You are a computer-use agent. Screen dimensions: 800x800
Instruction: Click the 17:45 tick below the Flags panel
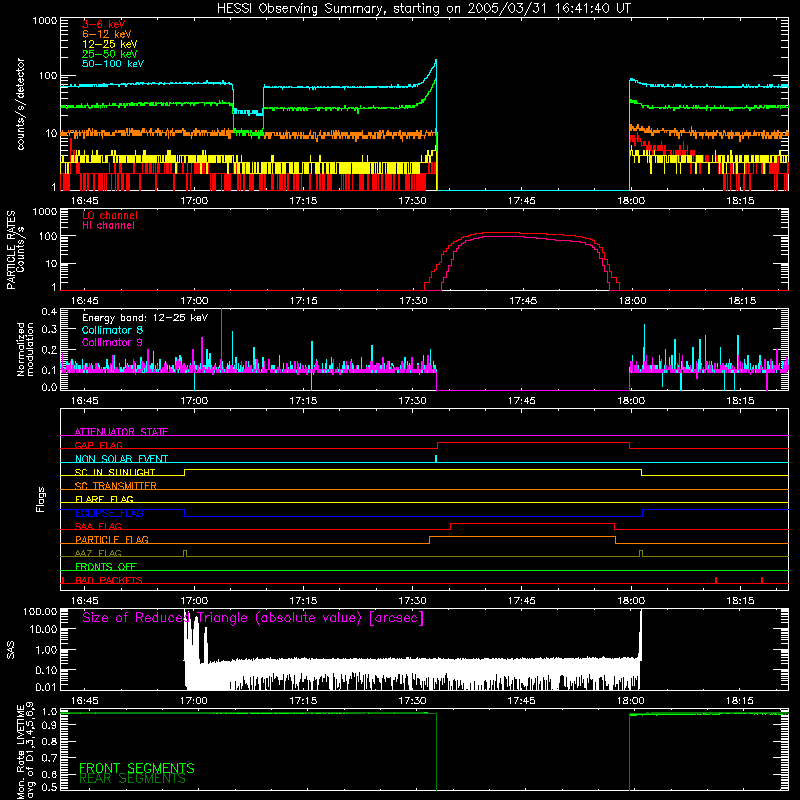(521, 600)
